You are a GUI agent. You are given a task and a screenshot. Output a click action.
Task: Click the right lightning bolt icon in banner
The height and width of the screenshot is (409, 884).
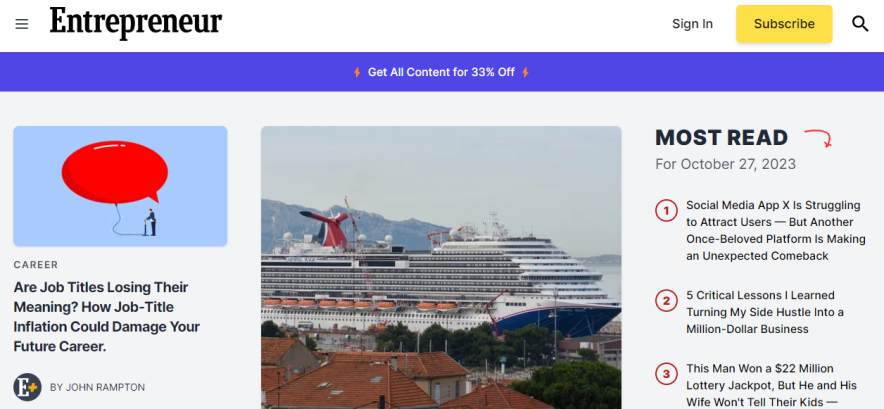pyautogui.click(x=525, y=72)
